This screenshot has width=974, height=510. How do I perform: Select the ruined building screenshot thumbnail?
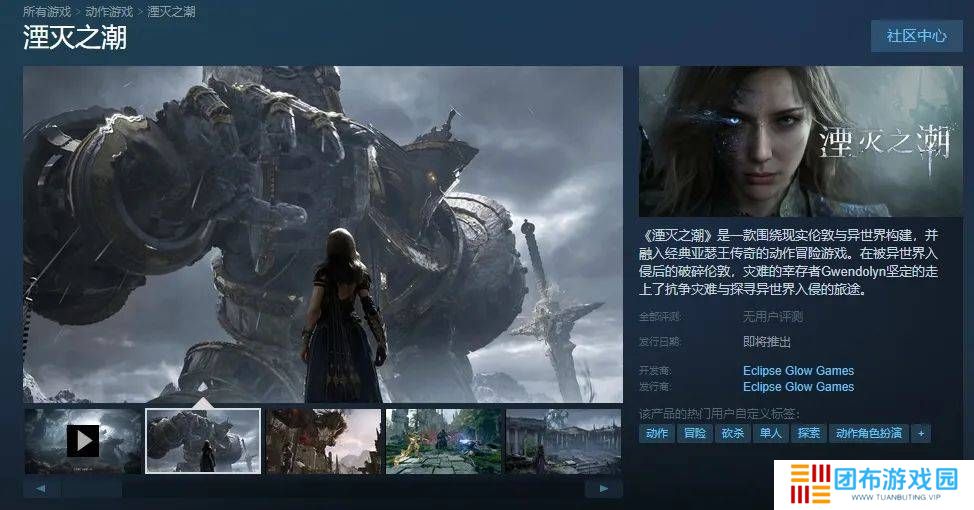pos(563,441)
